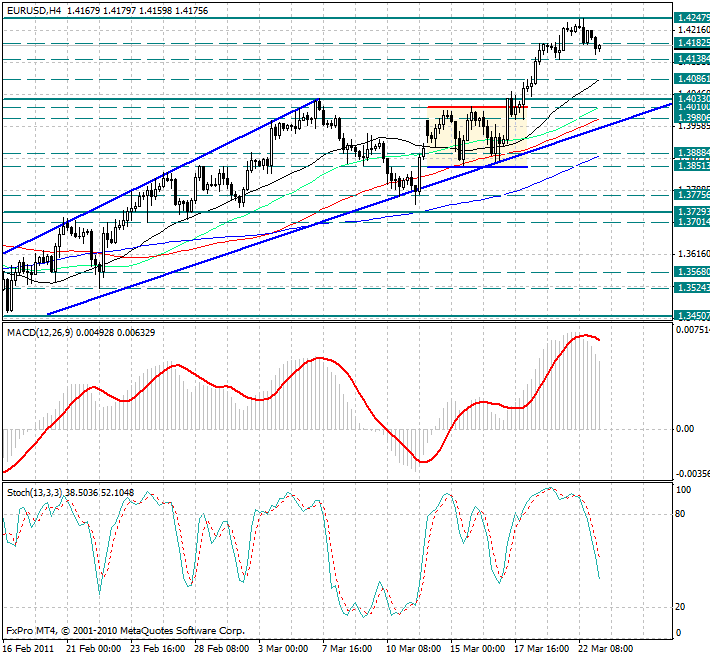The height and width of the screenshot is (656, 710).
Task: Click the 80 level on Stochastic scale
Action: 680,514
